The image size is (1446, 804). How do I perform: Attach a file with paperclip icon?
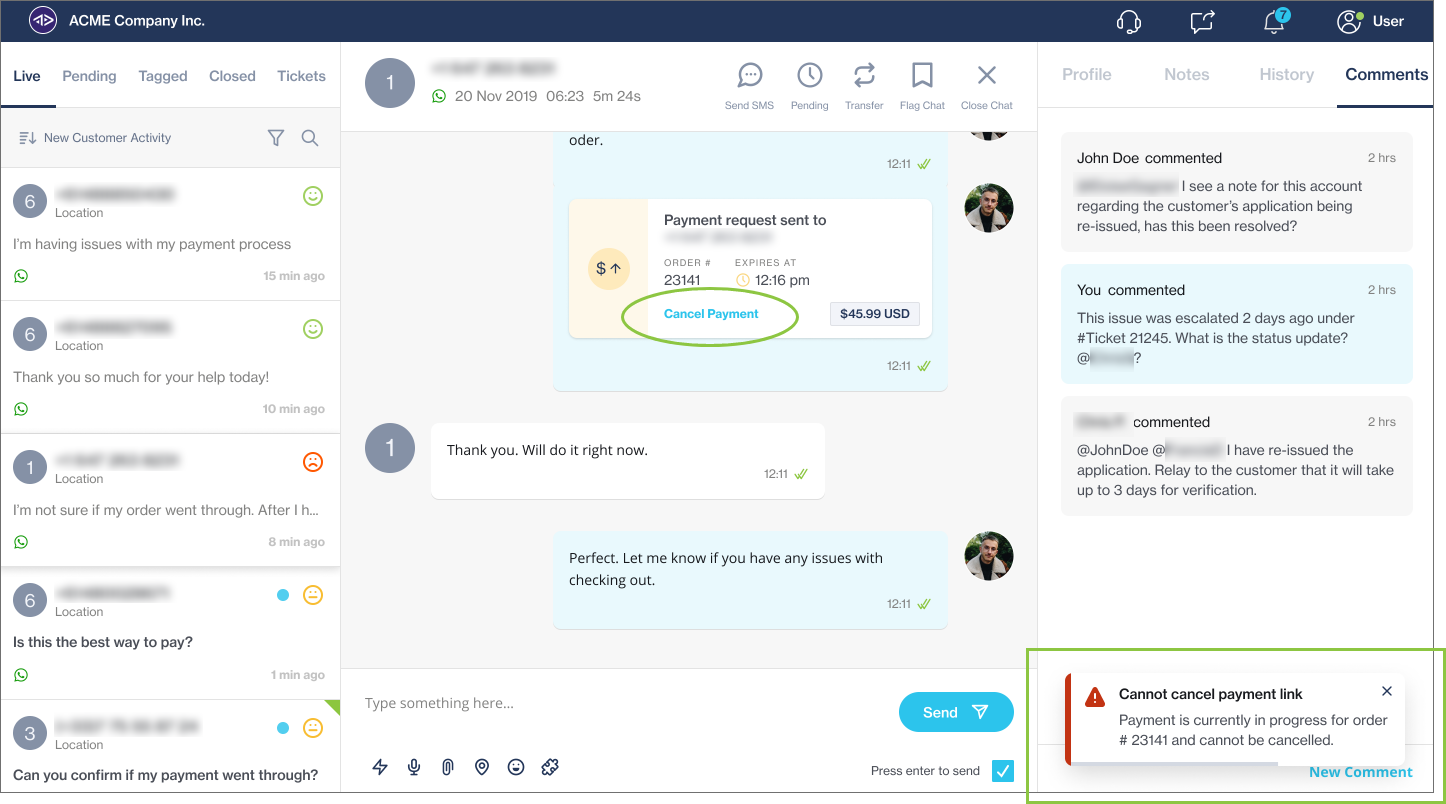(x=448, y=767)
